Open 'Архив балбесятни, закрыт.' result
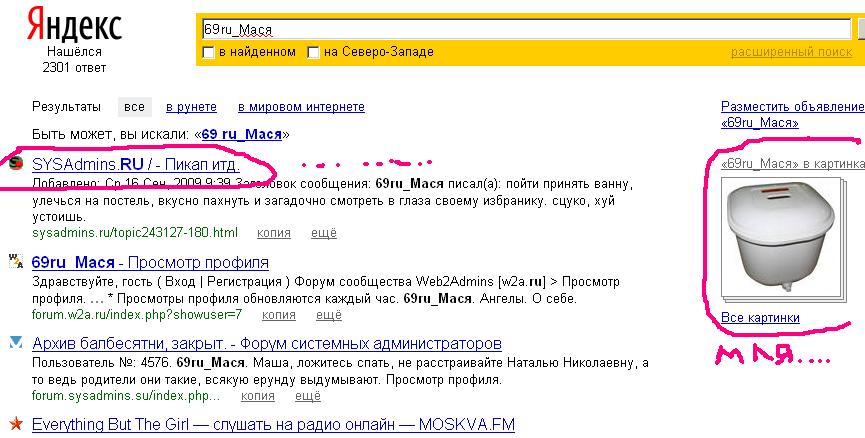This screenshot has height=438, width=865. pyautogui.click(x=266, y=344)
